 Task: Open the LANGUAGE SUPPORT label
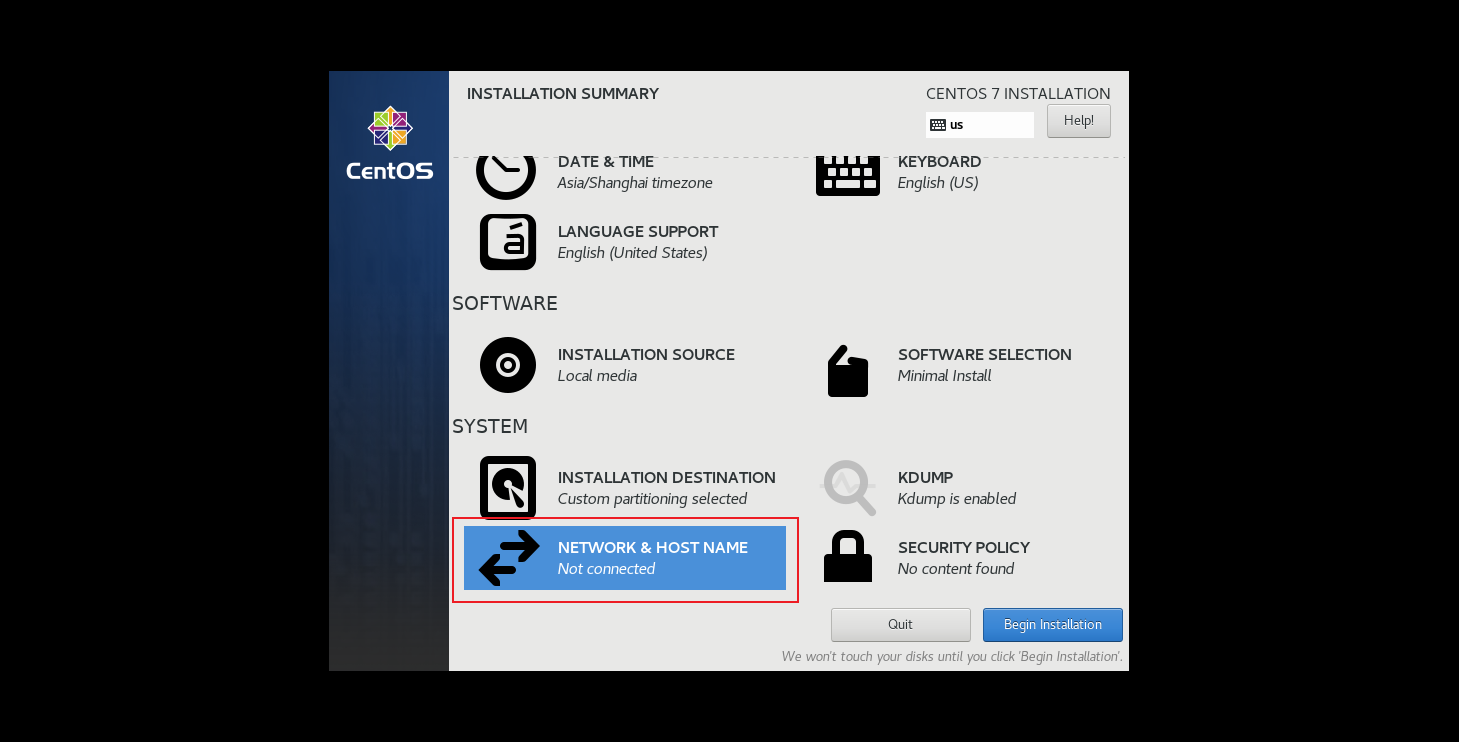click(x=638, y=231)
